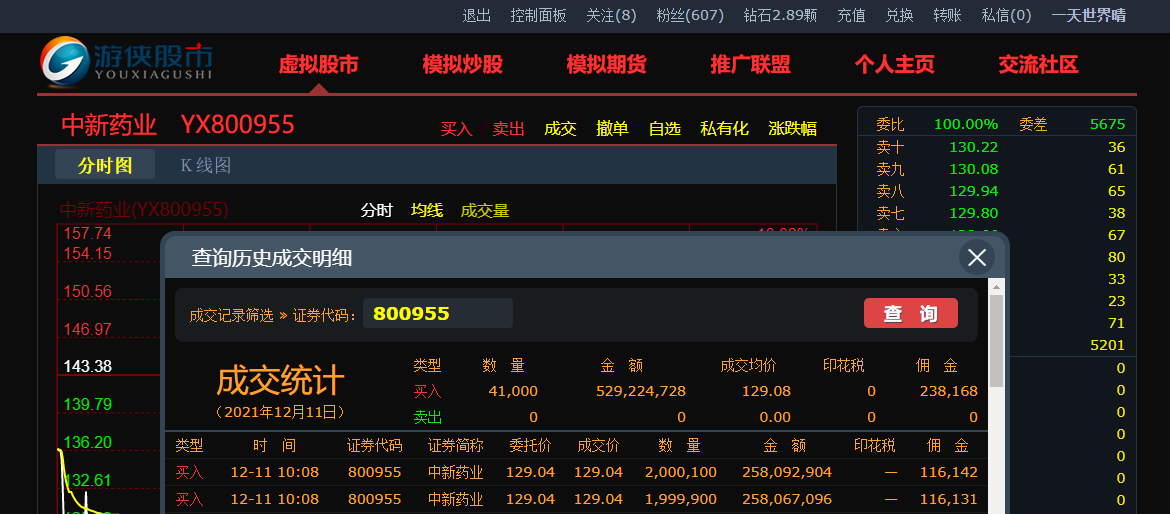
Task: Toggle the 成交量 chart legend
Action: [x=485, y=210]
